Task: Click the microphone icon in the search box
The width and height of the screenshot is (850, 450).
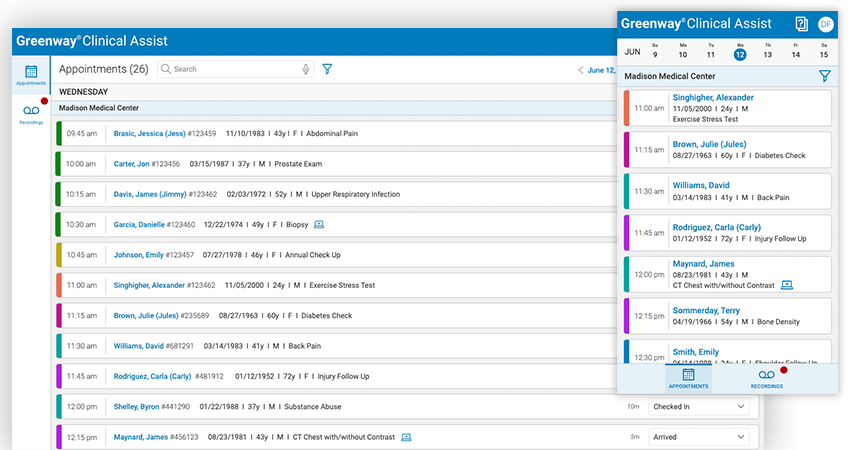Action: click(306, 69)
